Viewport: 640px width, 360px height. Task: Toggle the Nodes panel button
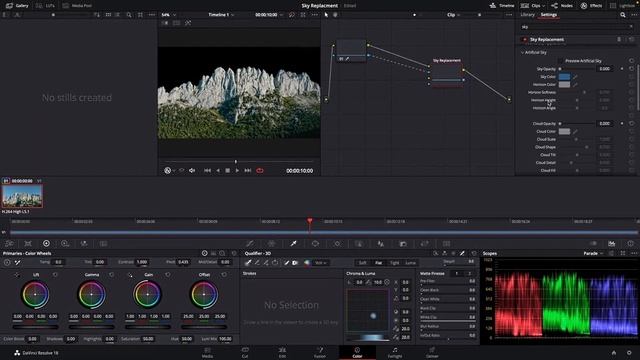pyautogui.click(x=562, y=6)
